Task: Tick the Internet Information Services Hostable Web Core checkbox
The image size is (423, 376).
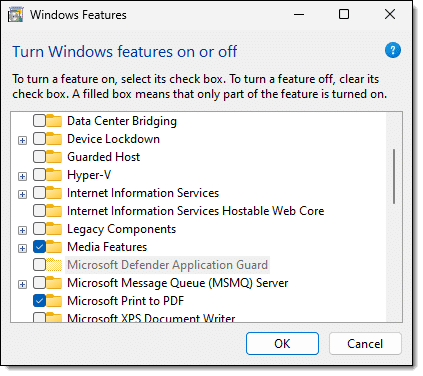Action: (39, 211)
